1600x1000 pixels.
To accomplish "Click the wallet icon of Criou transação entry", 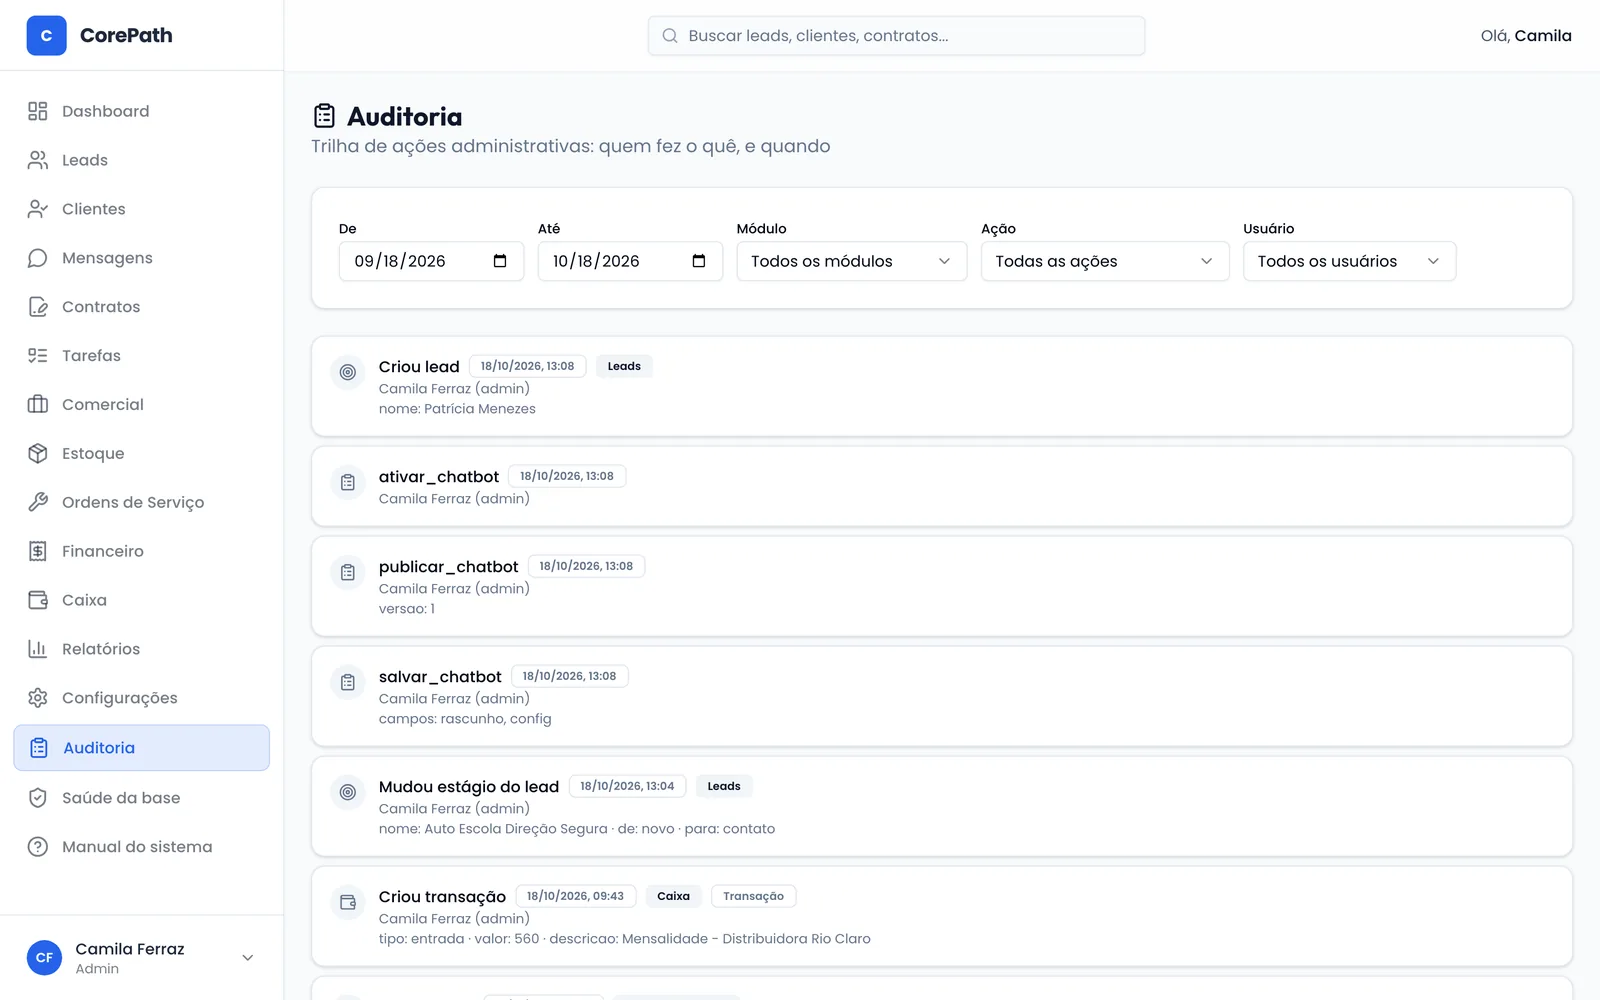I will pos(348,902).
